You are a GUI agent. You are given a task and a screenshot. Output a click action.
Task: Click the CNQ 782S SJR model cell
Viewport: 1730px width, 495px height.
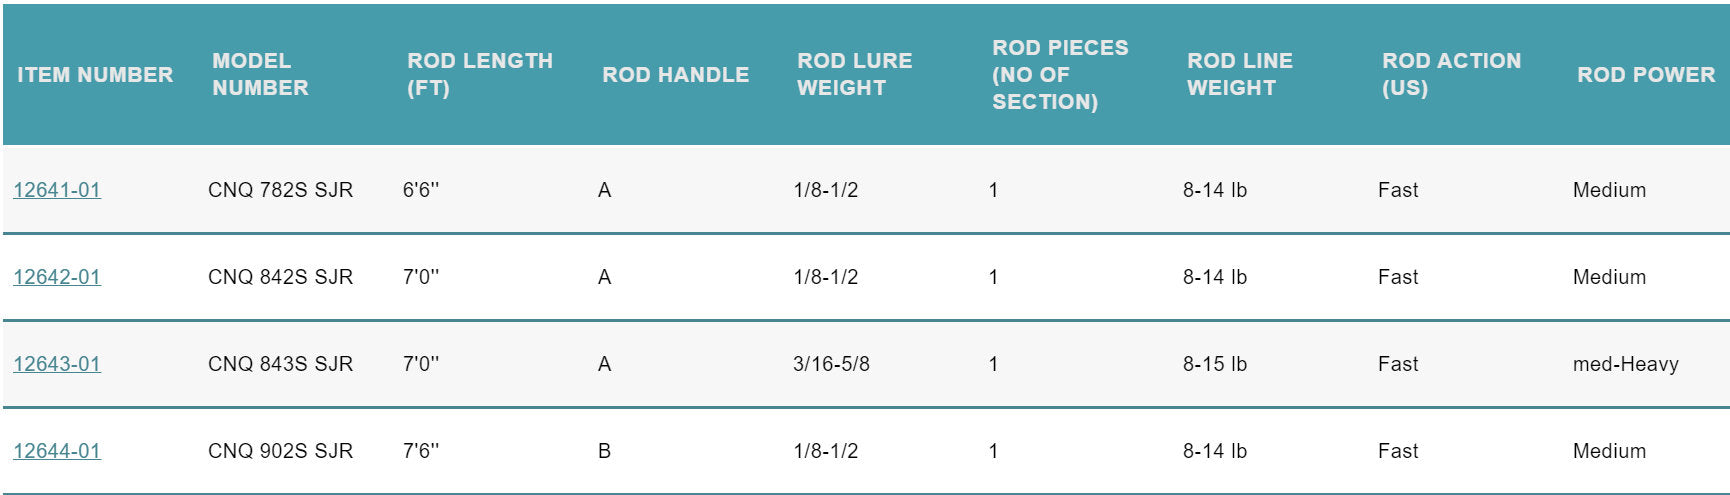coord(280,190)
